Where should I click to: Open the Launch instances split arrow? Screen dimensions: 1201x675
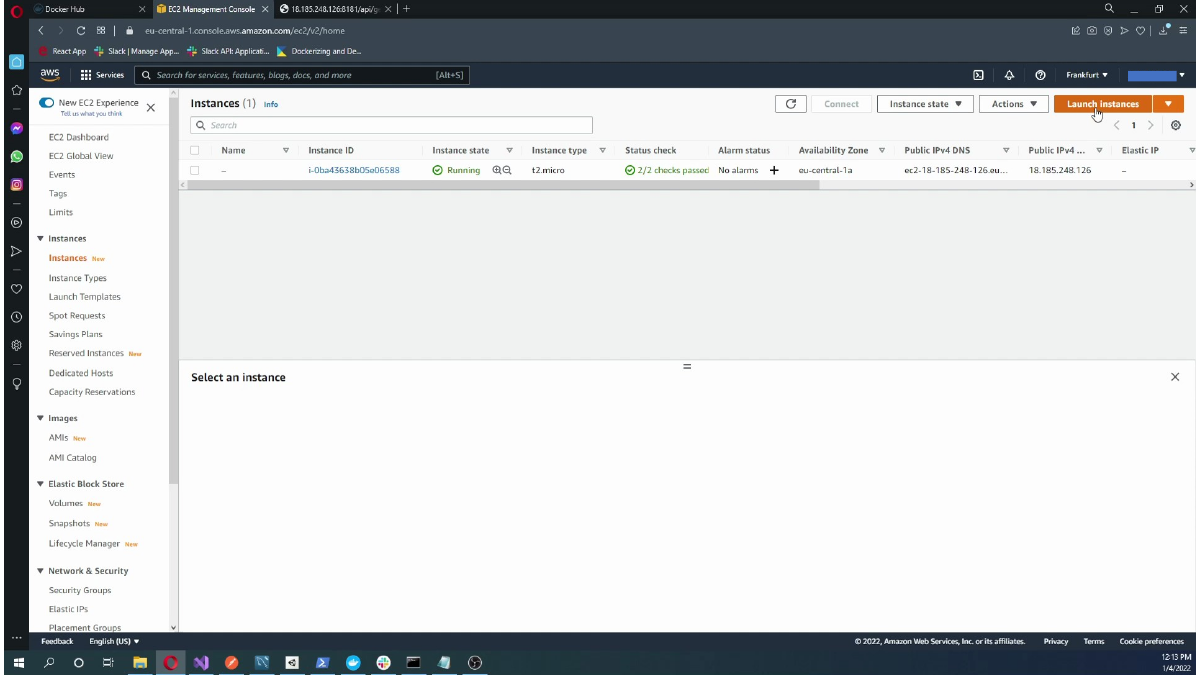pos(1168,104)
